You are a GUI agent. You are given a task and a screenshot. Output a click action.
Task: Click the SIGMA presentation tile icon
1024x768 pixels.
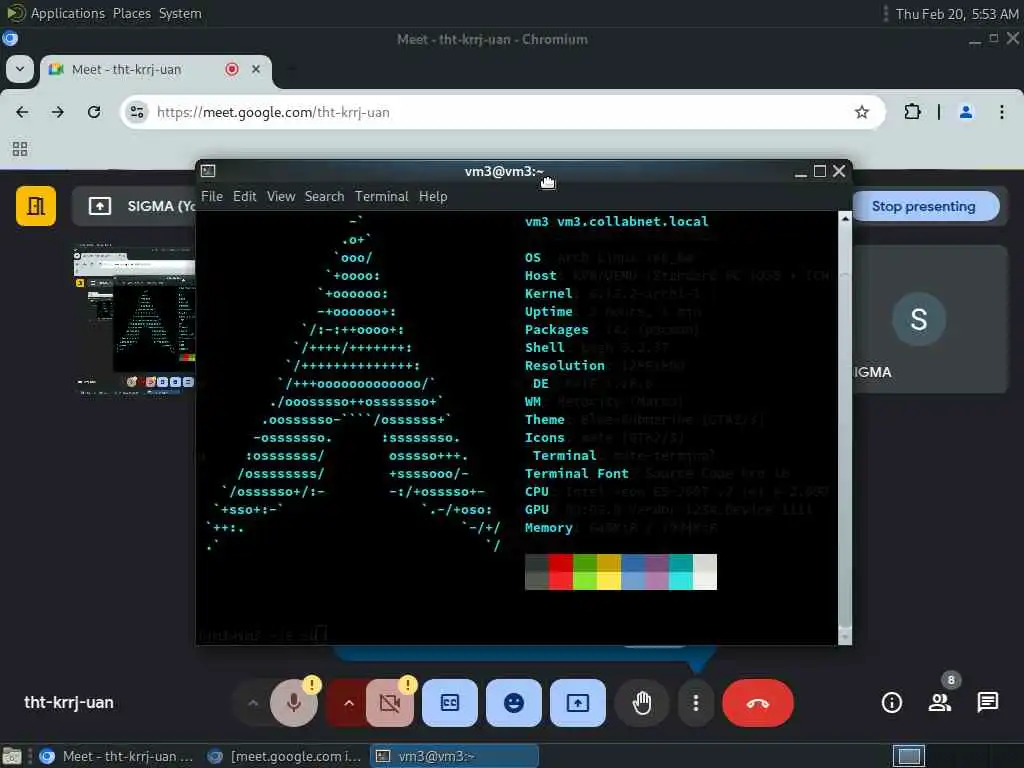coord(100,206)
